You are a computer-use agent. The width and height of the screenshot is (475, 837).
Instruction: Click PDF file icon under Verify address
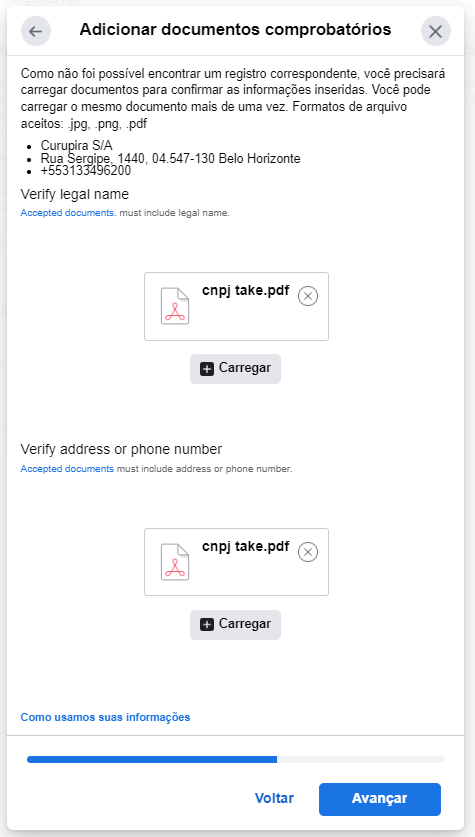pos(175,562)
